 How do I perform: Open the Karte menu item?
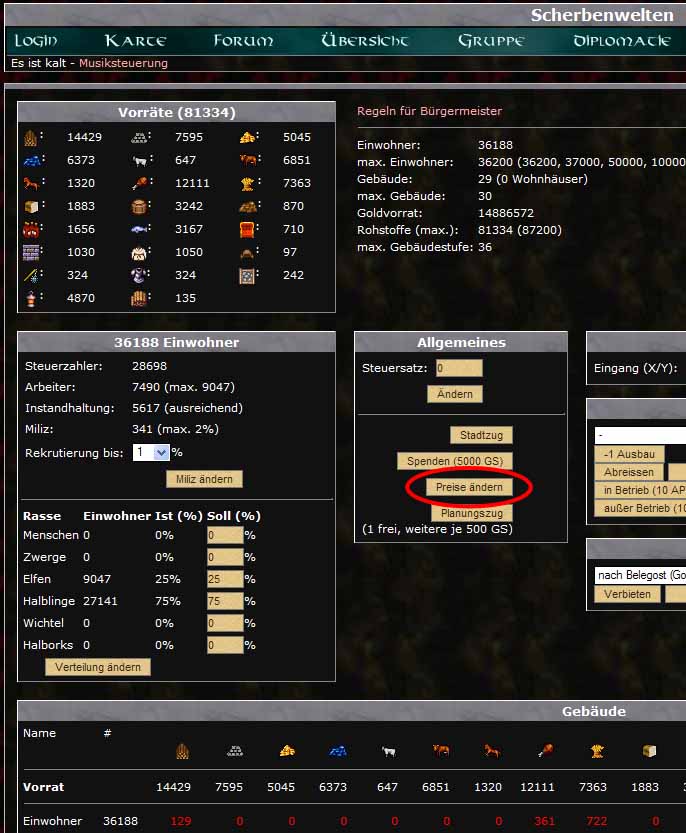pos(135,41)
